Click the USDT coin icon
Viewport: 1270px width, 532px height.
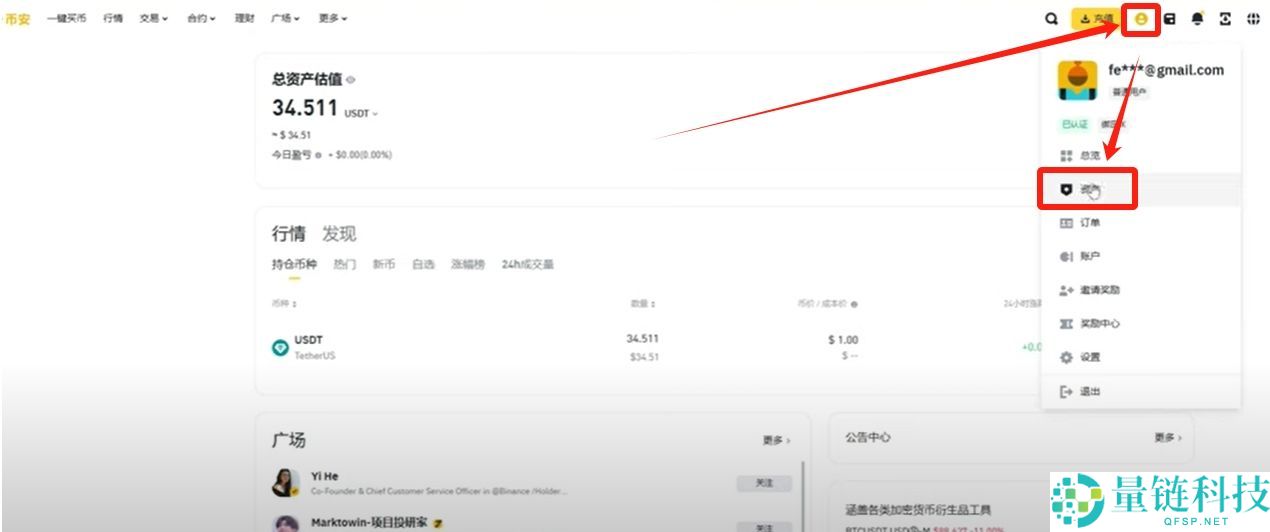pos(281,347)
